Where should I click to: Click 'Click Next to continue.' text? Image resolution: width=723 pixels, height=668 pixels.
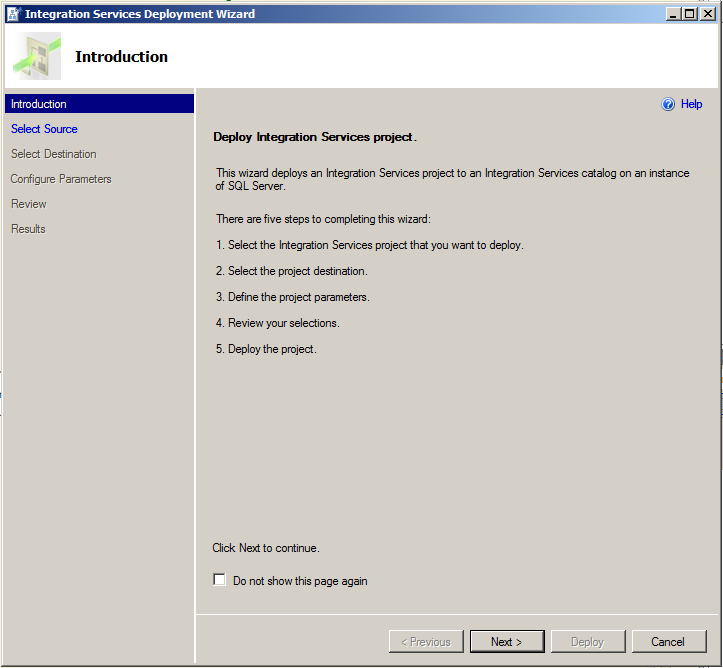(x=266, y=548)
